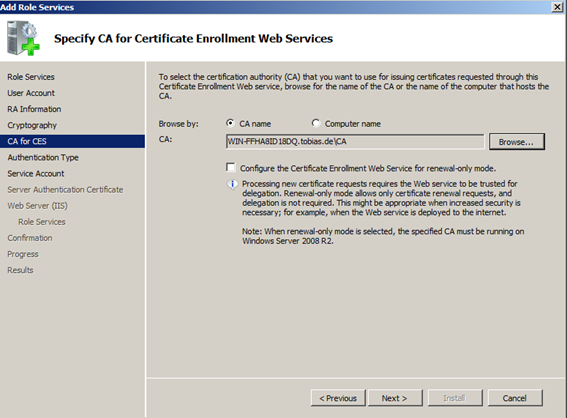Click the CA name input field
Screen dimensions: 567x418
coord(355,141)
